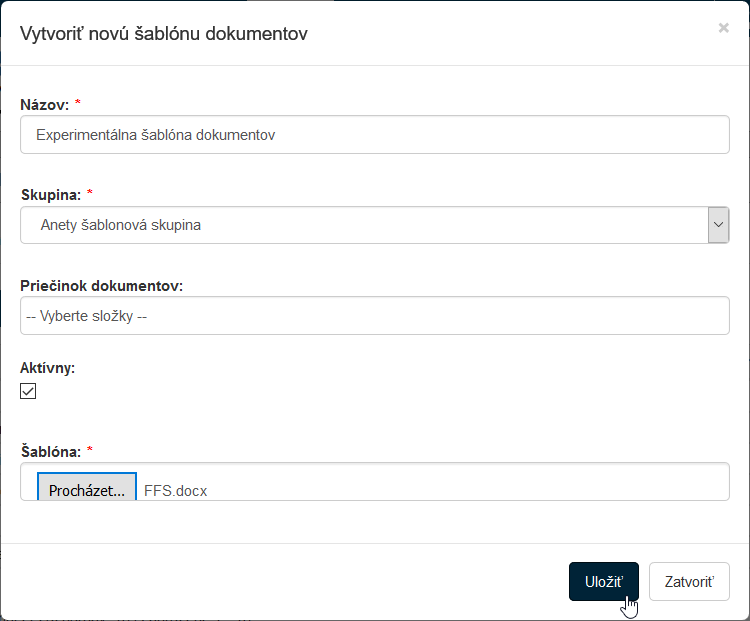
Task: Click the Názov text input field
Action: pyautogui.click(x=374, y=134)
